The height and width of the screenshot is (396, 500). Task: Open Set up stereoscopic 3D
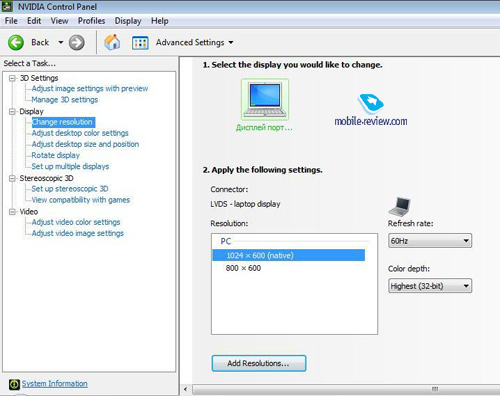pyautogui.click(x=70, y=189)
